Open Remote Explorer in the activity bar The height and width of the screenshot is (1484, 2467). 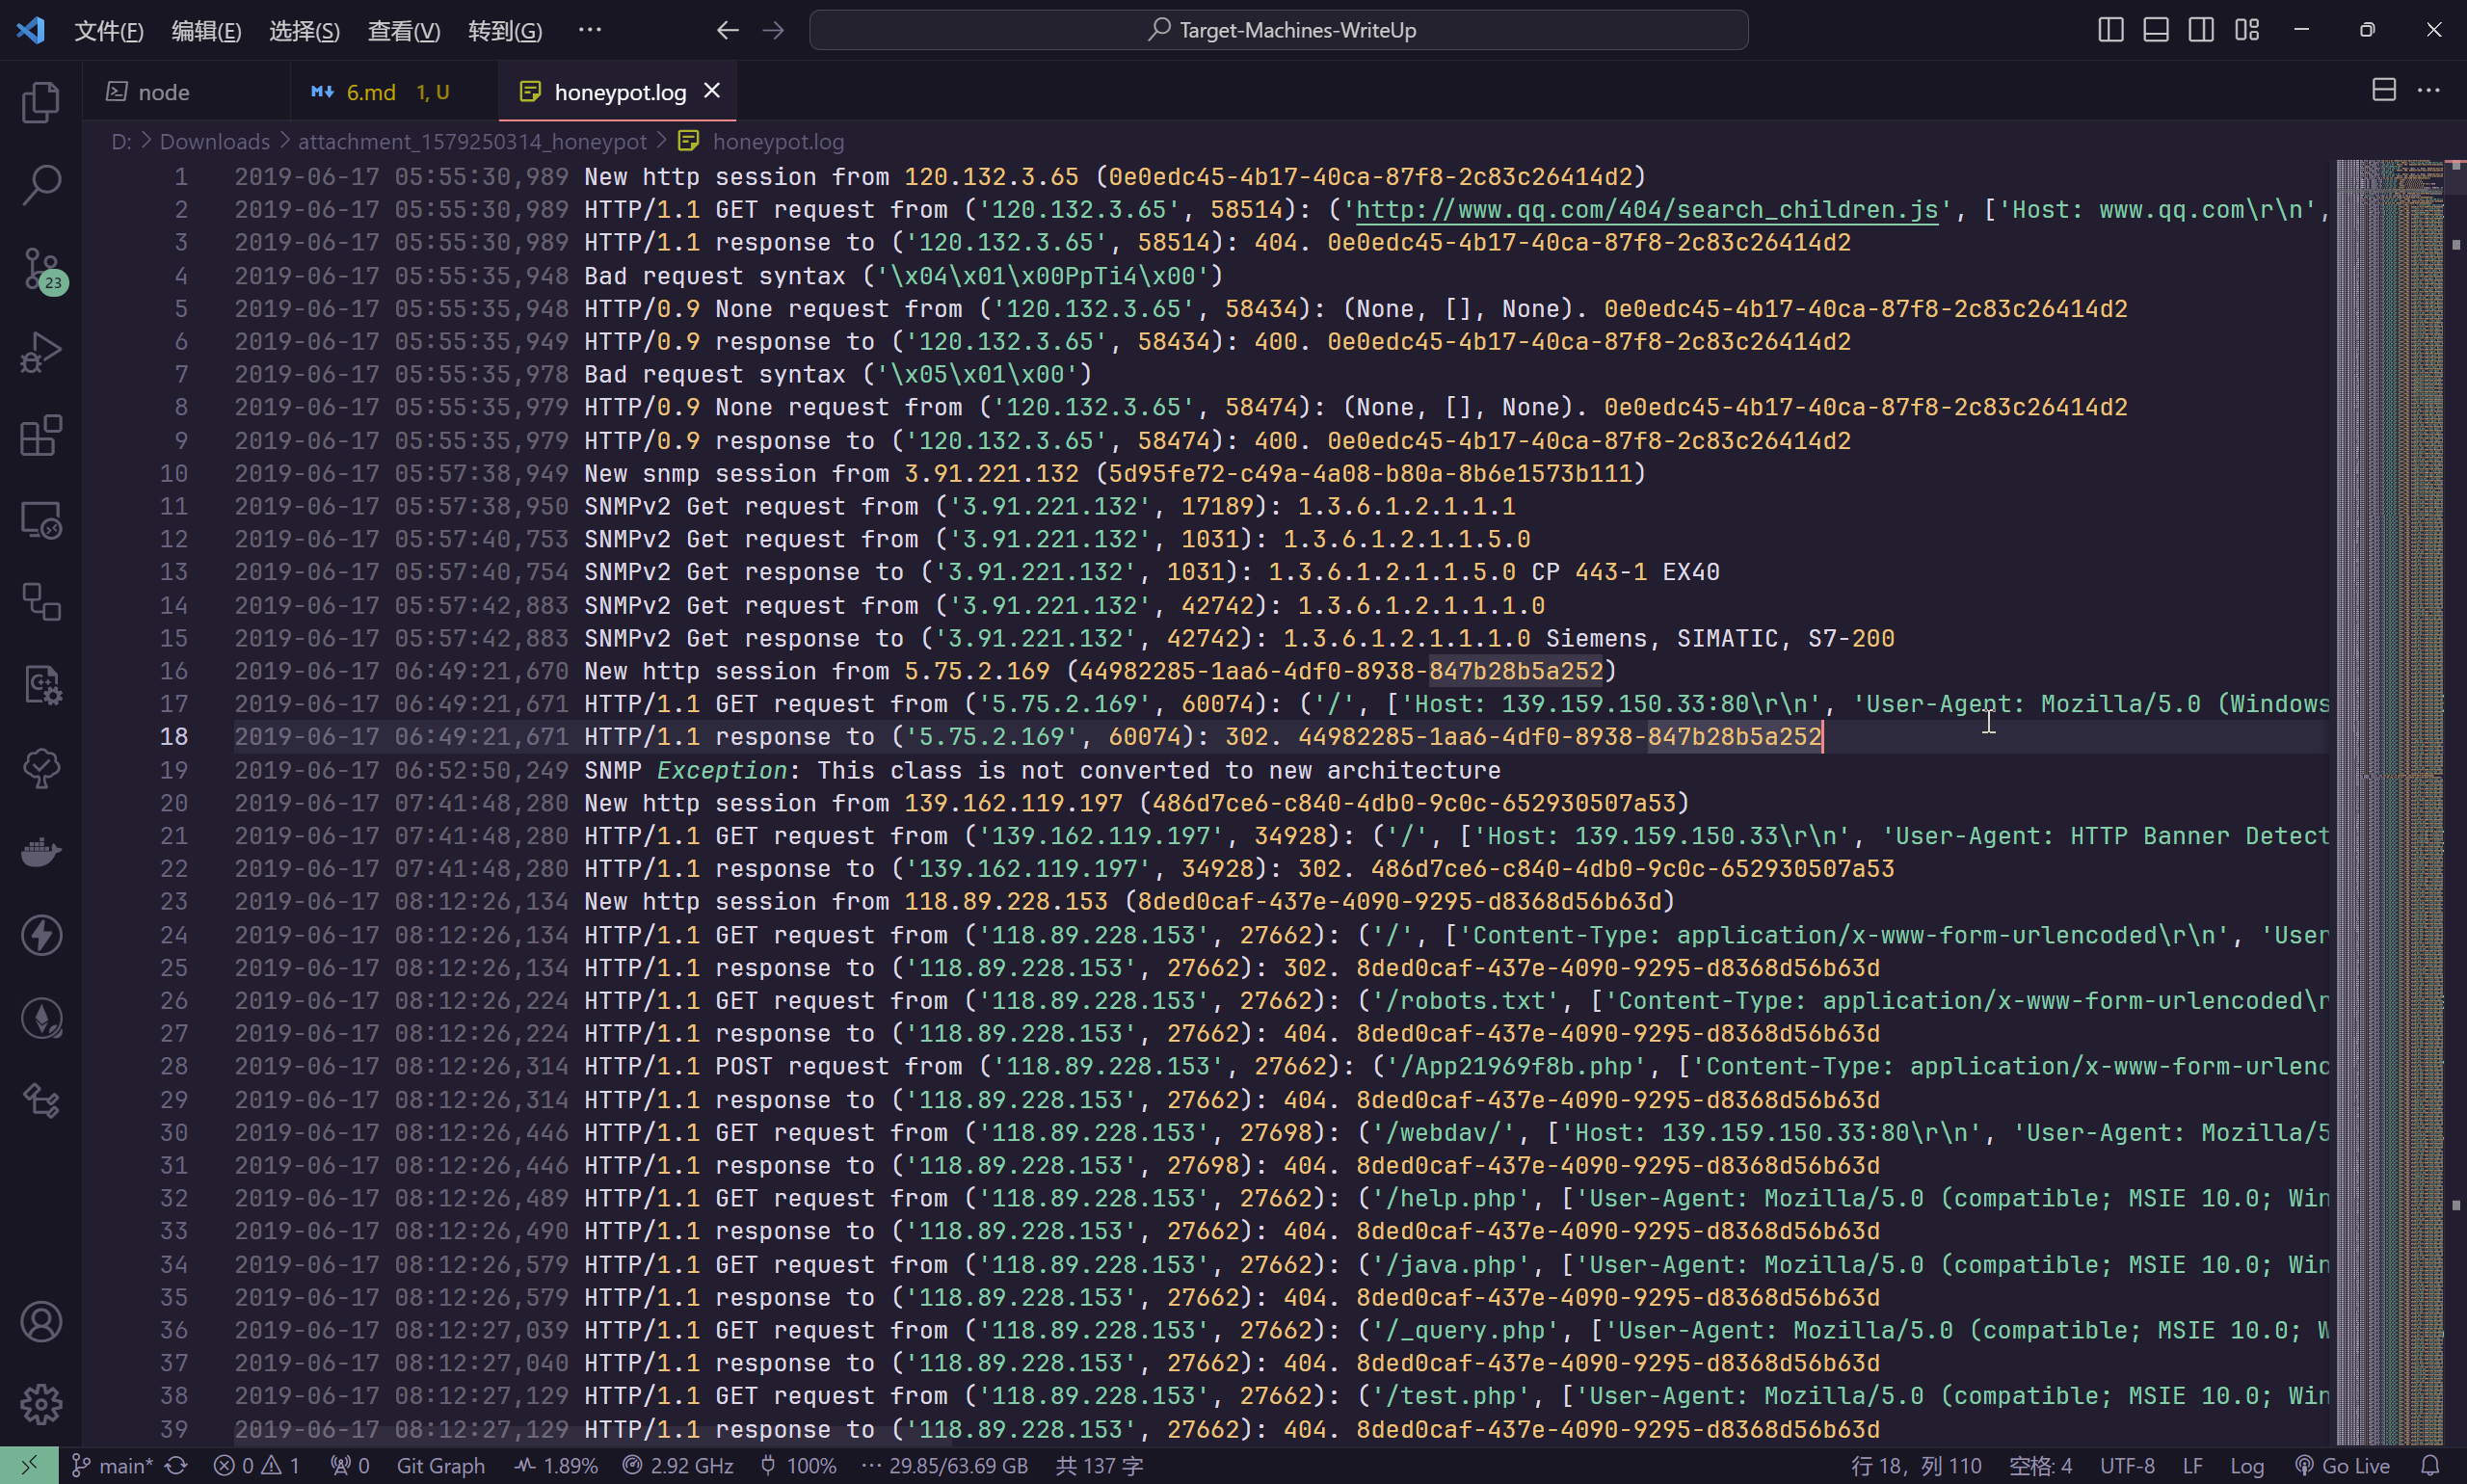click(x=41, y=519)
